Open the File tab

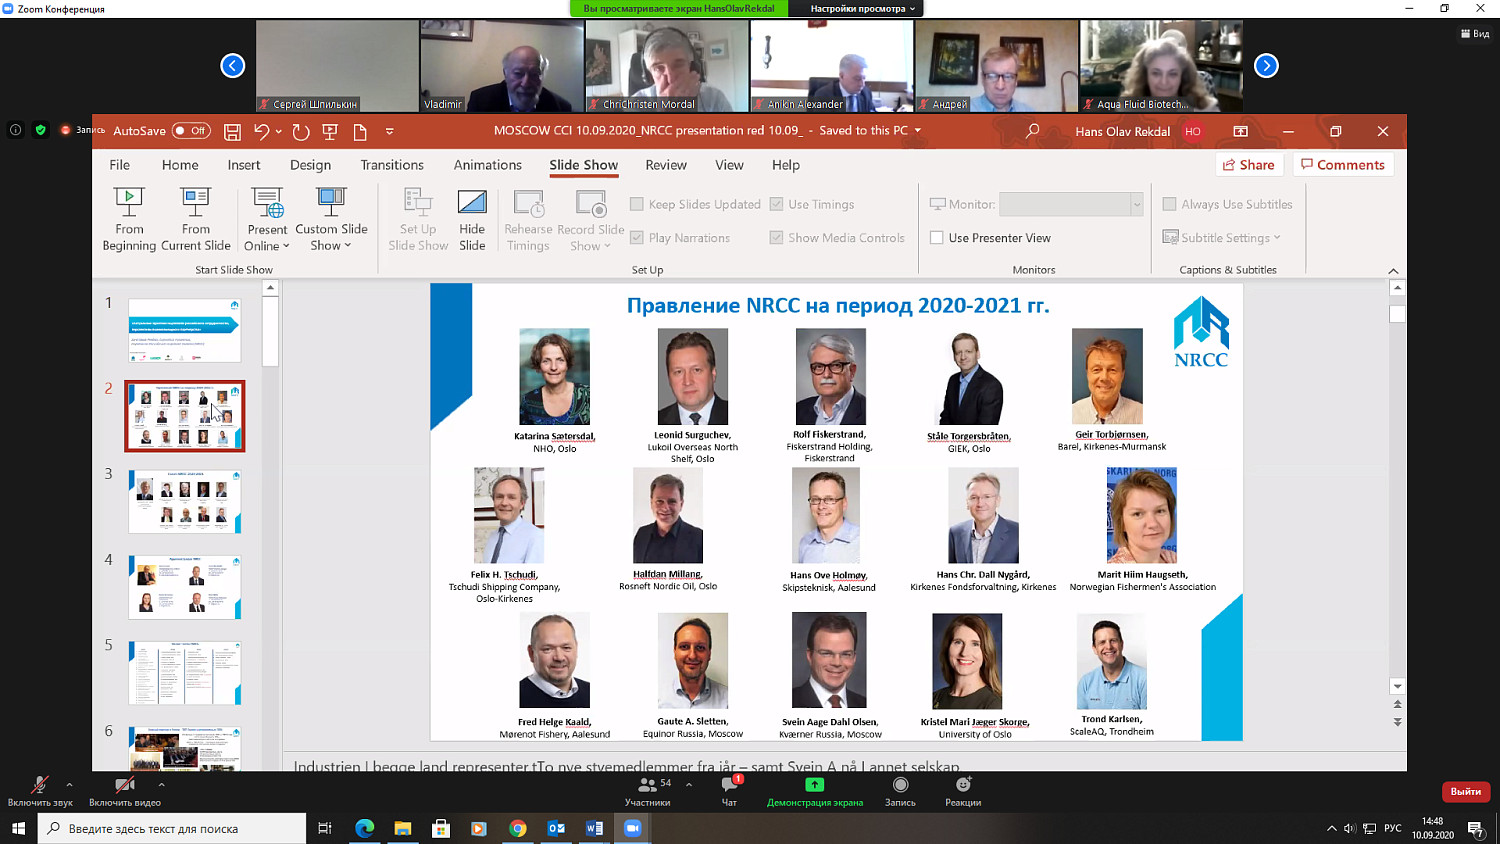coord(119,165)
